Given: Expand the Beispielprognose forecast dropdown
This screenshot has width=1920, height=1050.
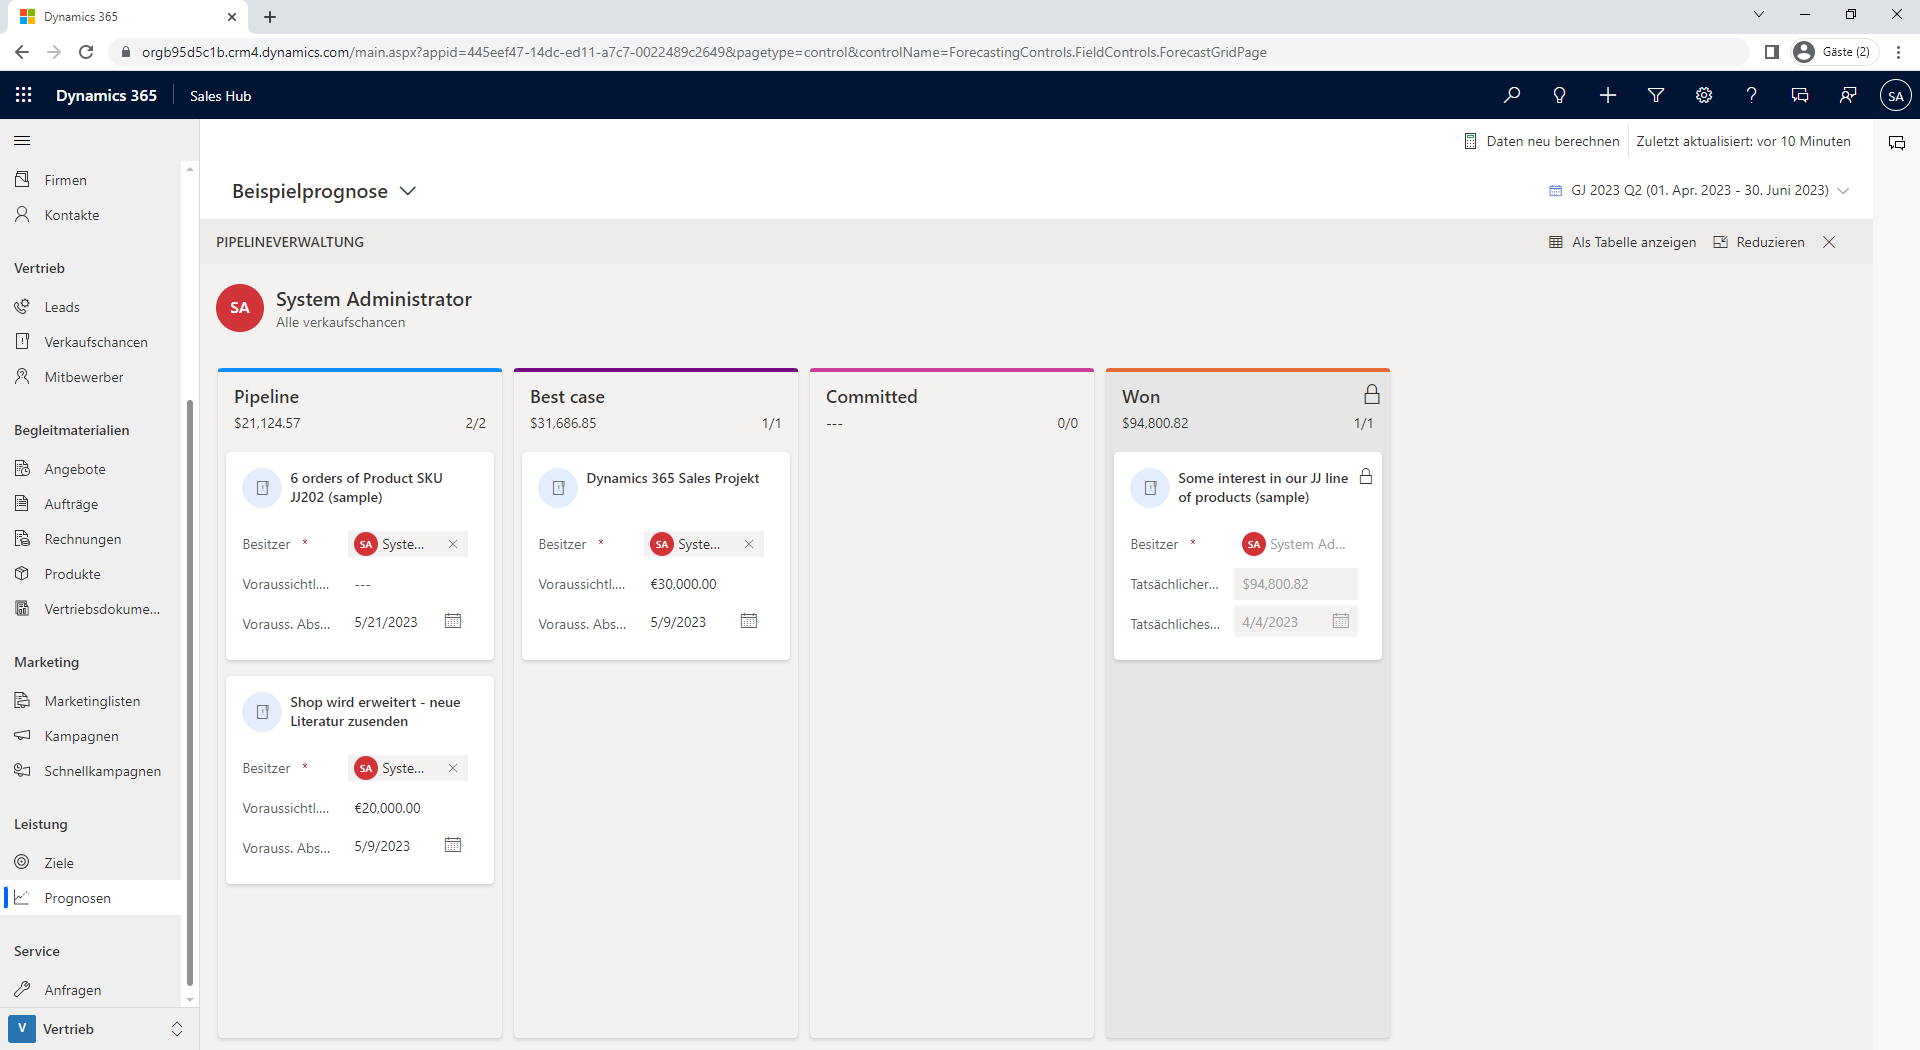Looking at the screenshot, I should (x=407, y=191).
